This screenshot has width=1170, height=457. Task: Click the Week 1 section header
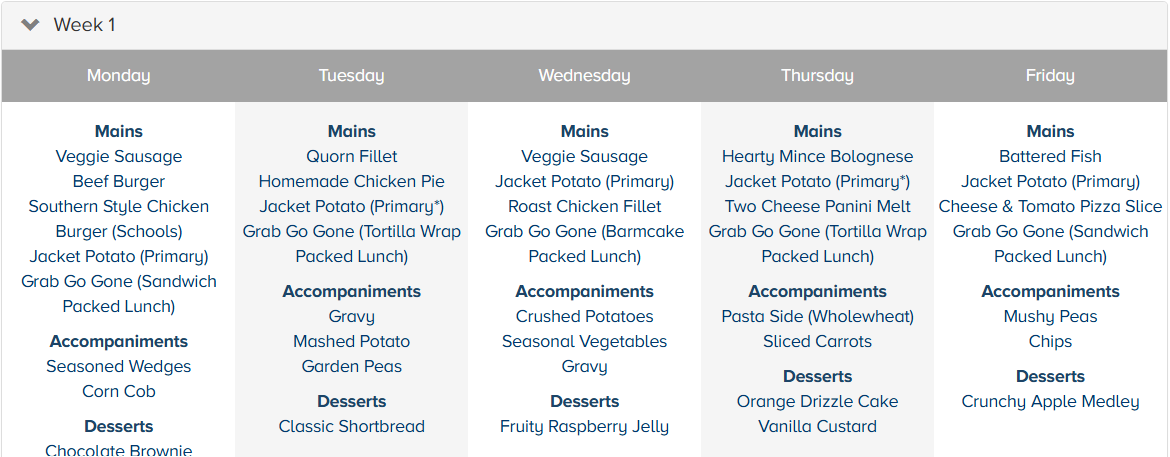(85, 25)
